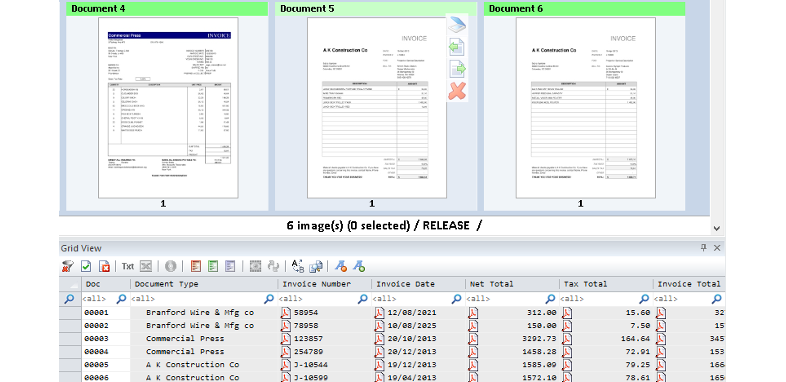Click the PDF icon next to date 19/12/2013

[x=379, y=364]
